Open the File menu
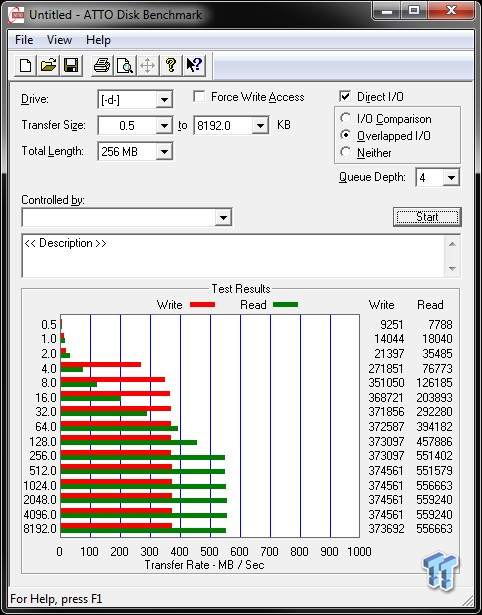This screenshot has height=615, width=482. coord(24,40)
